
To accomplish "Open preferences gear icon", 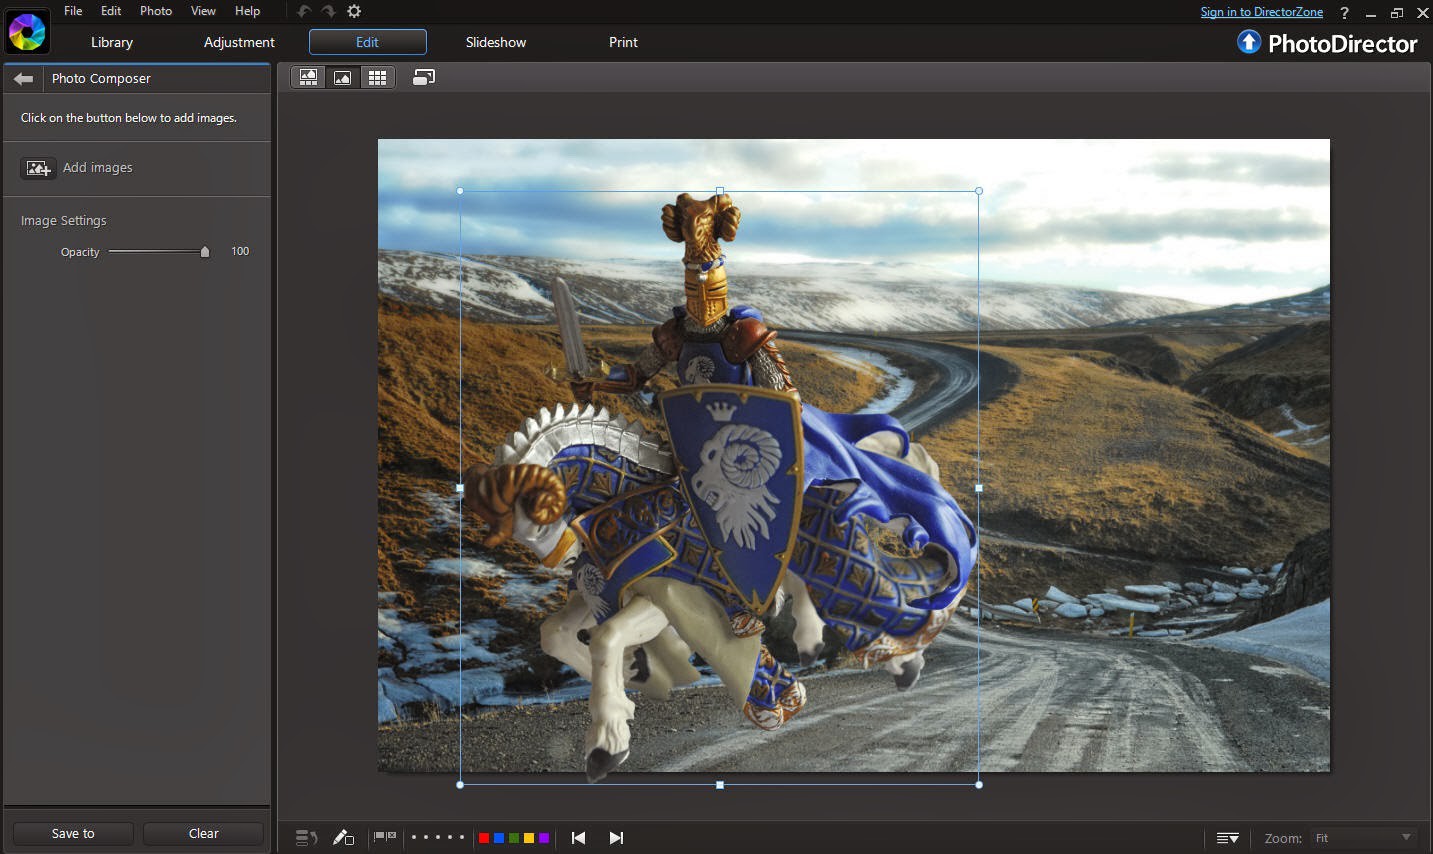I will tap(354, 11).
